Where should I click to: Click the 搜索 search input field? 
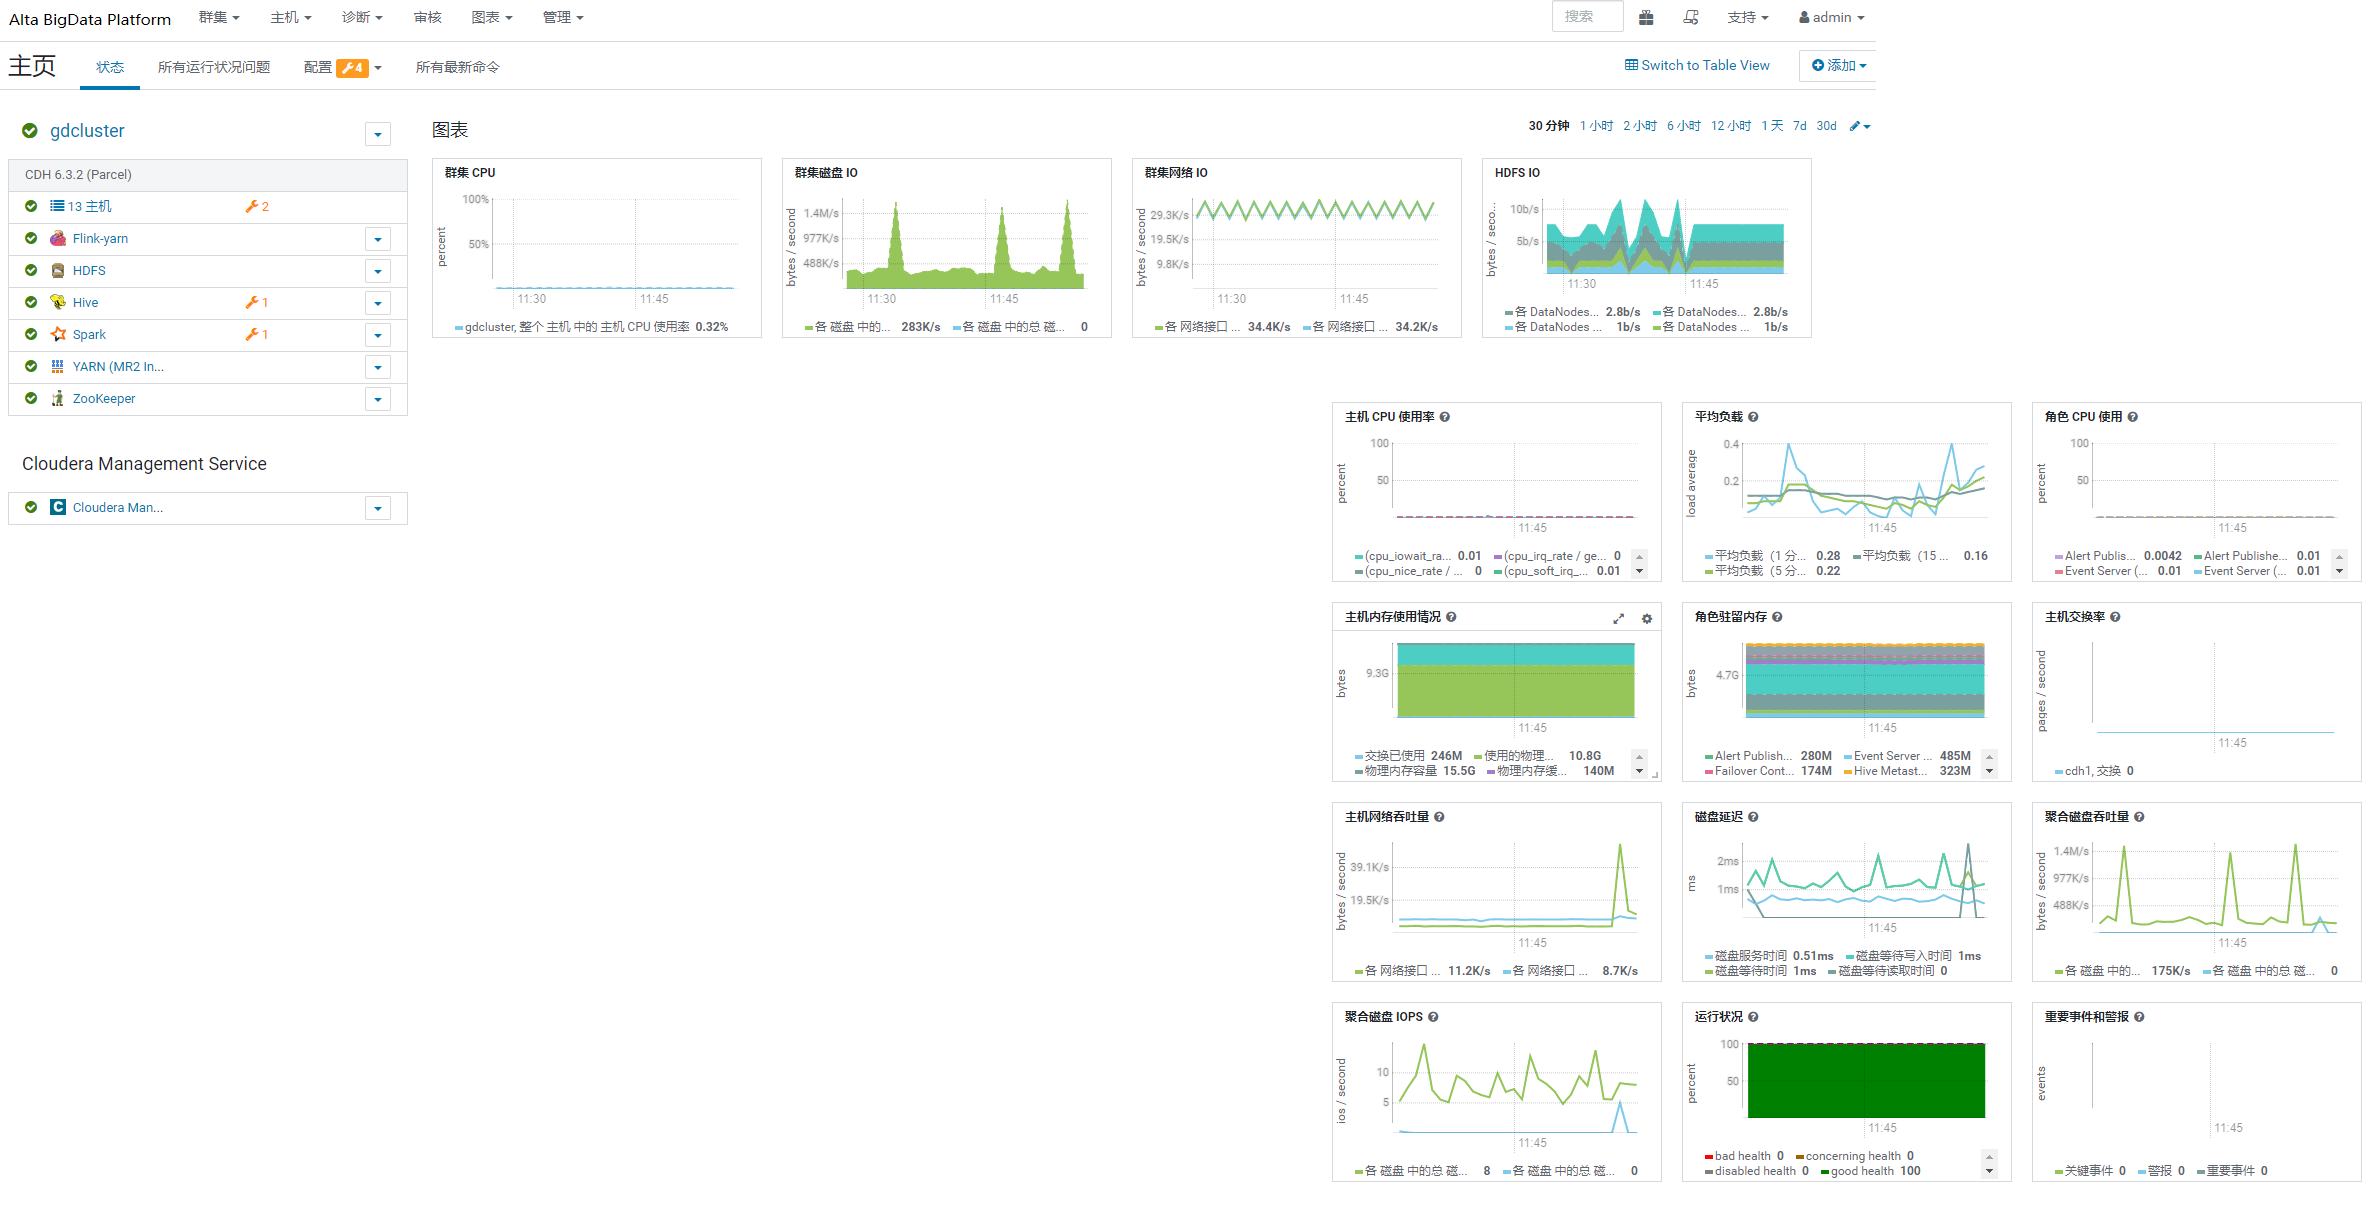tap(1586, 17)
